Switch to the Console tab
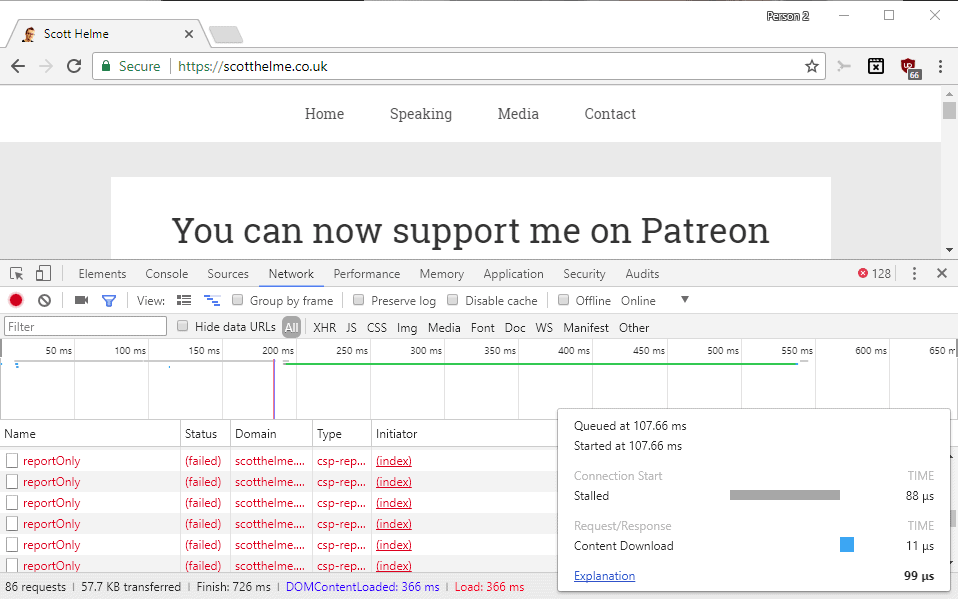The height and width of the screenshot is (599, 958). click(x=167, y=274)
